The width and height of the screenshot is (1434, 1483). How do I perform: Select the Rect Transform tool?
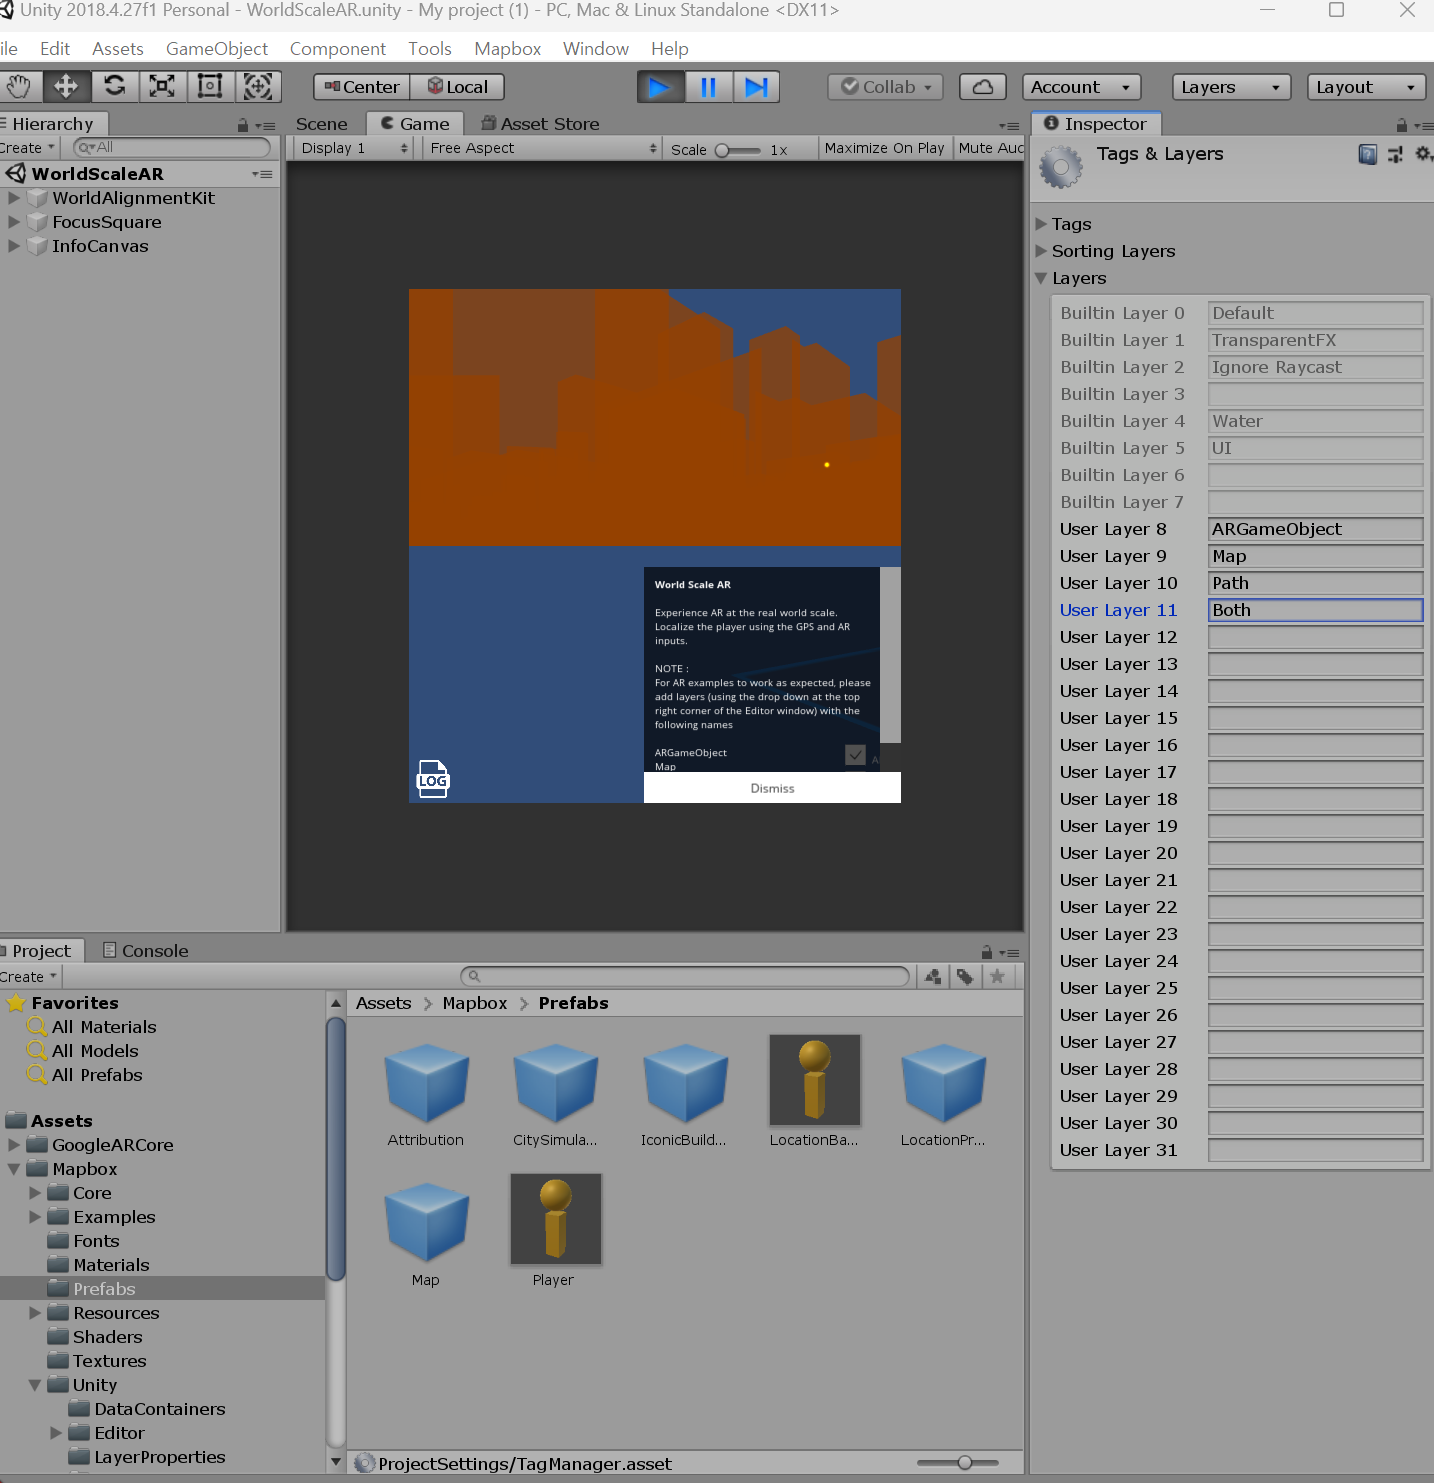pos(210,87)
